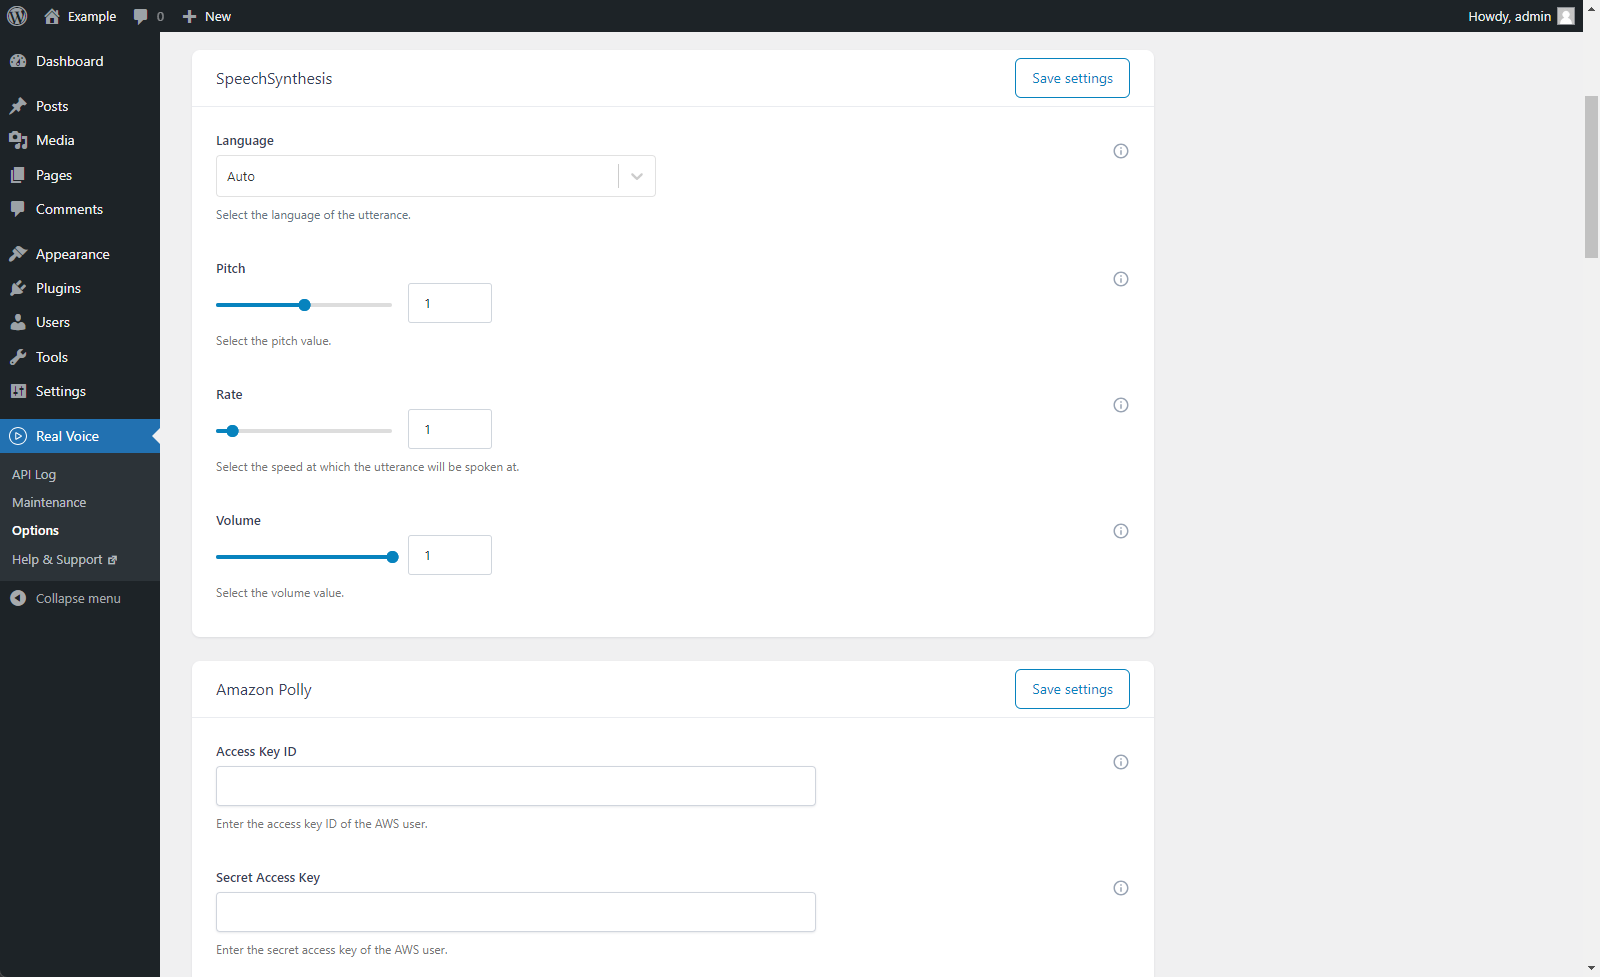
Task: Click the info icon beside Pitch
Action: [x=1121, y=279]
